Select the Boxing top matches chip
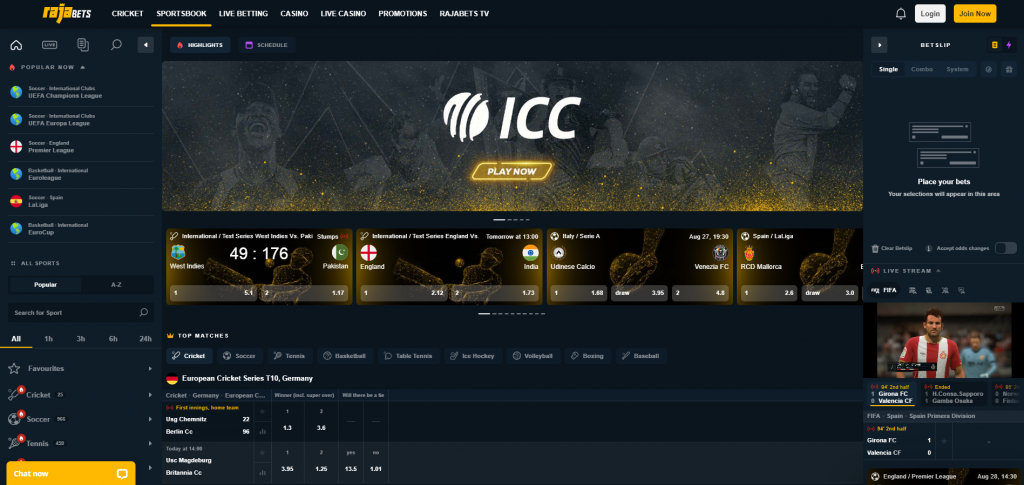 click(x=587, y=356)
